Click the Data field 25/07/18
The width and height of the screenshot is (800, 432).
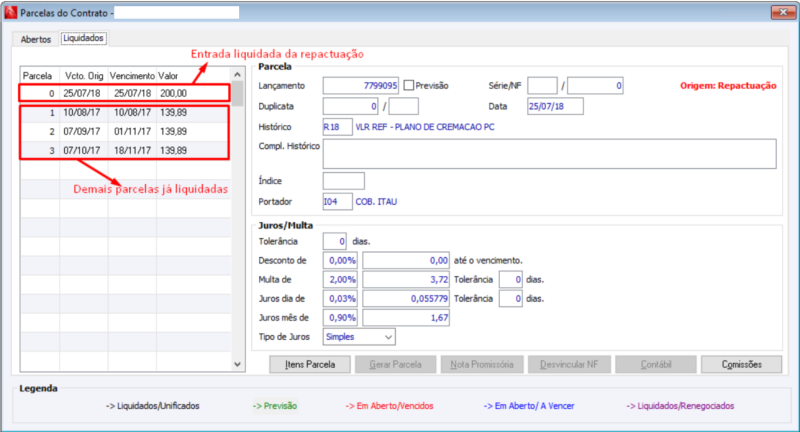tap(556, 107)
